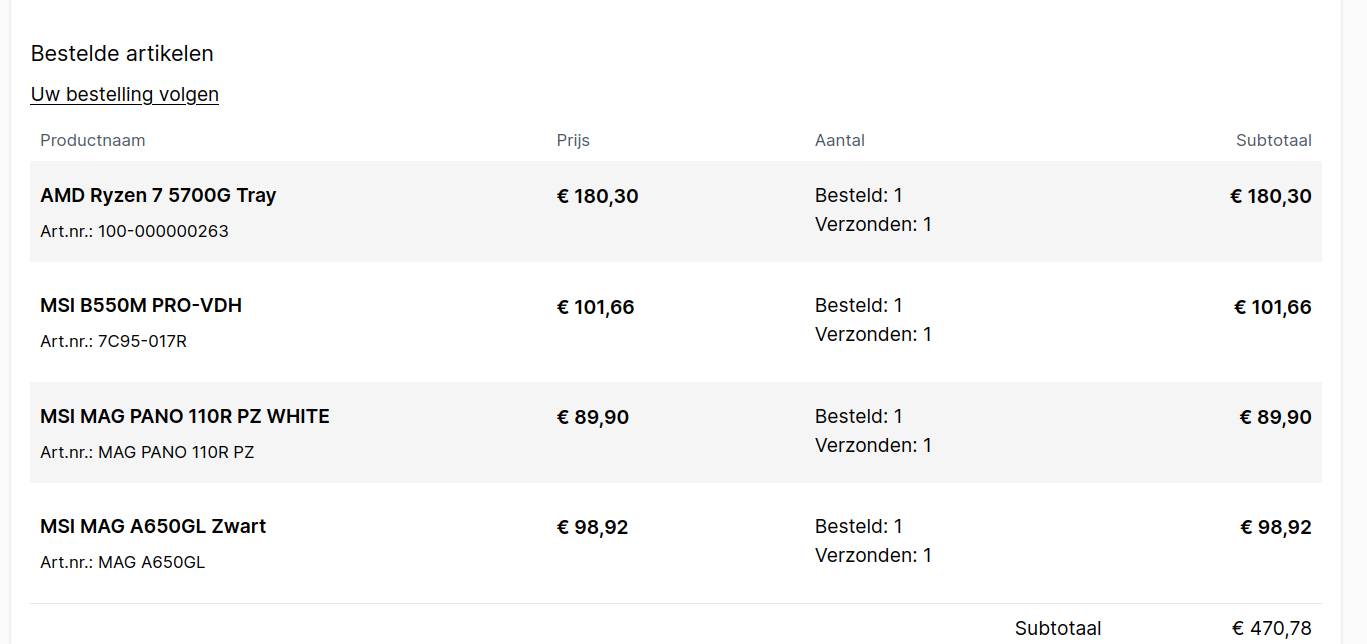Select the MSI B550M PRO-VDH product name
Viewport: 1367px width, 644px height.
pos(141,305)
